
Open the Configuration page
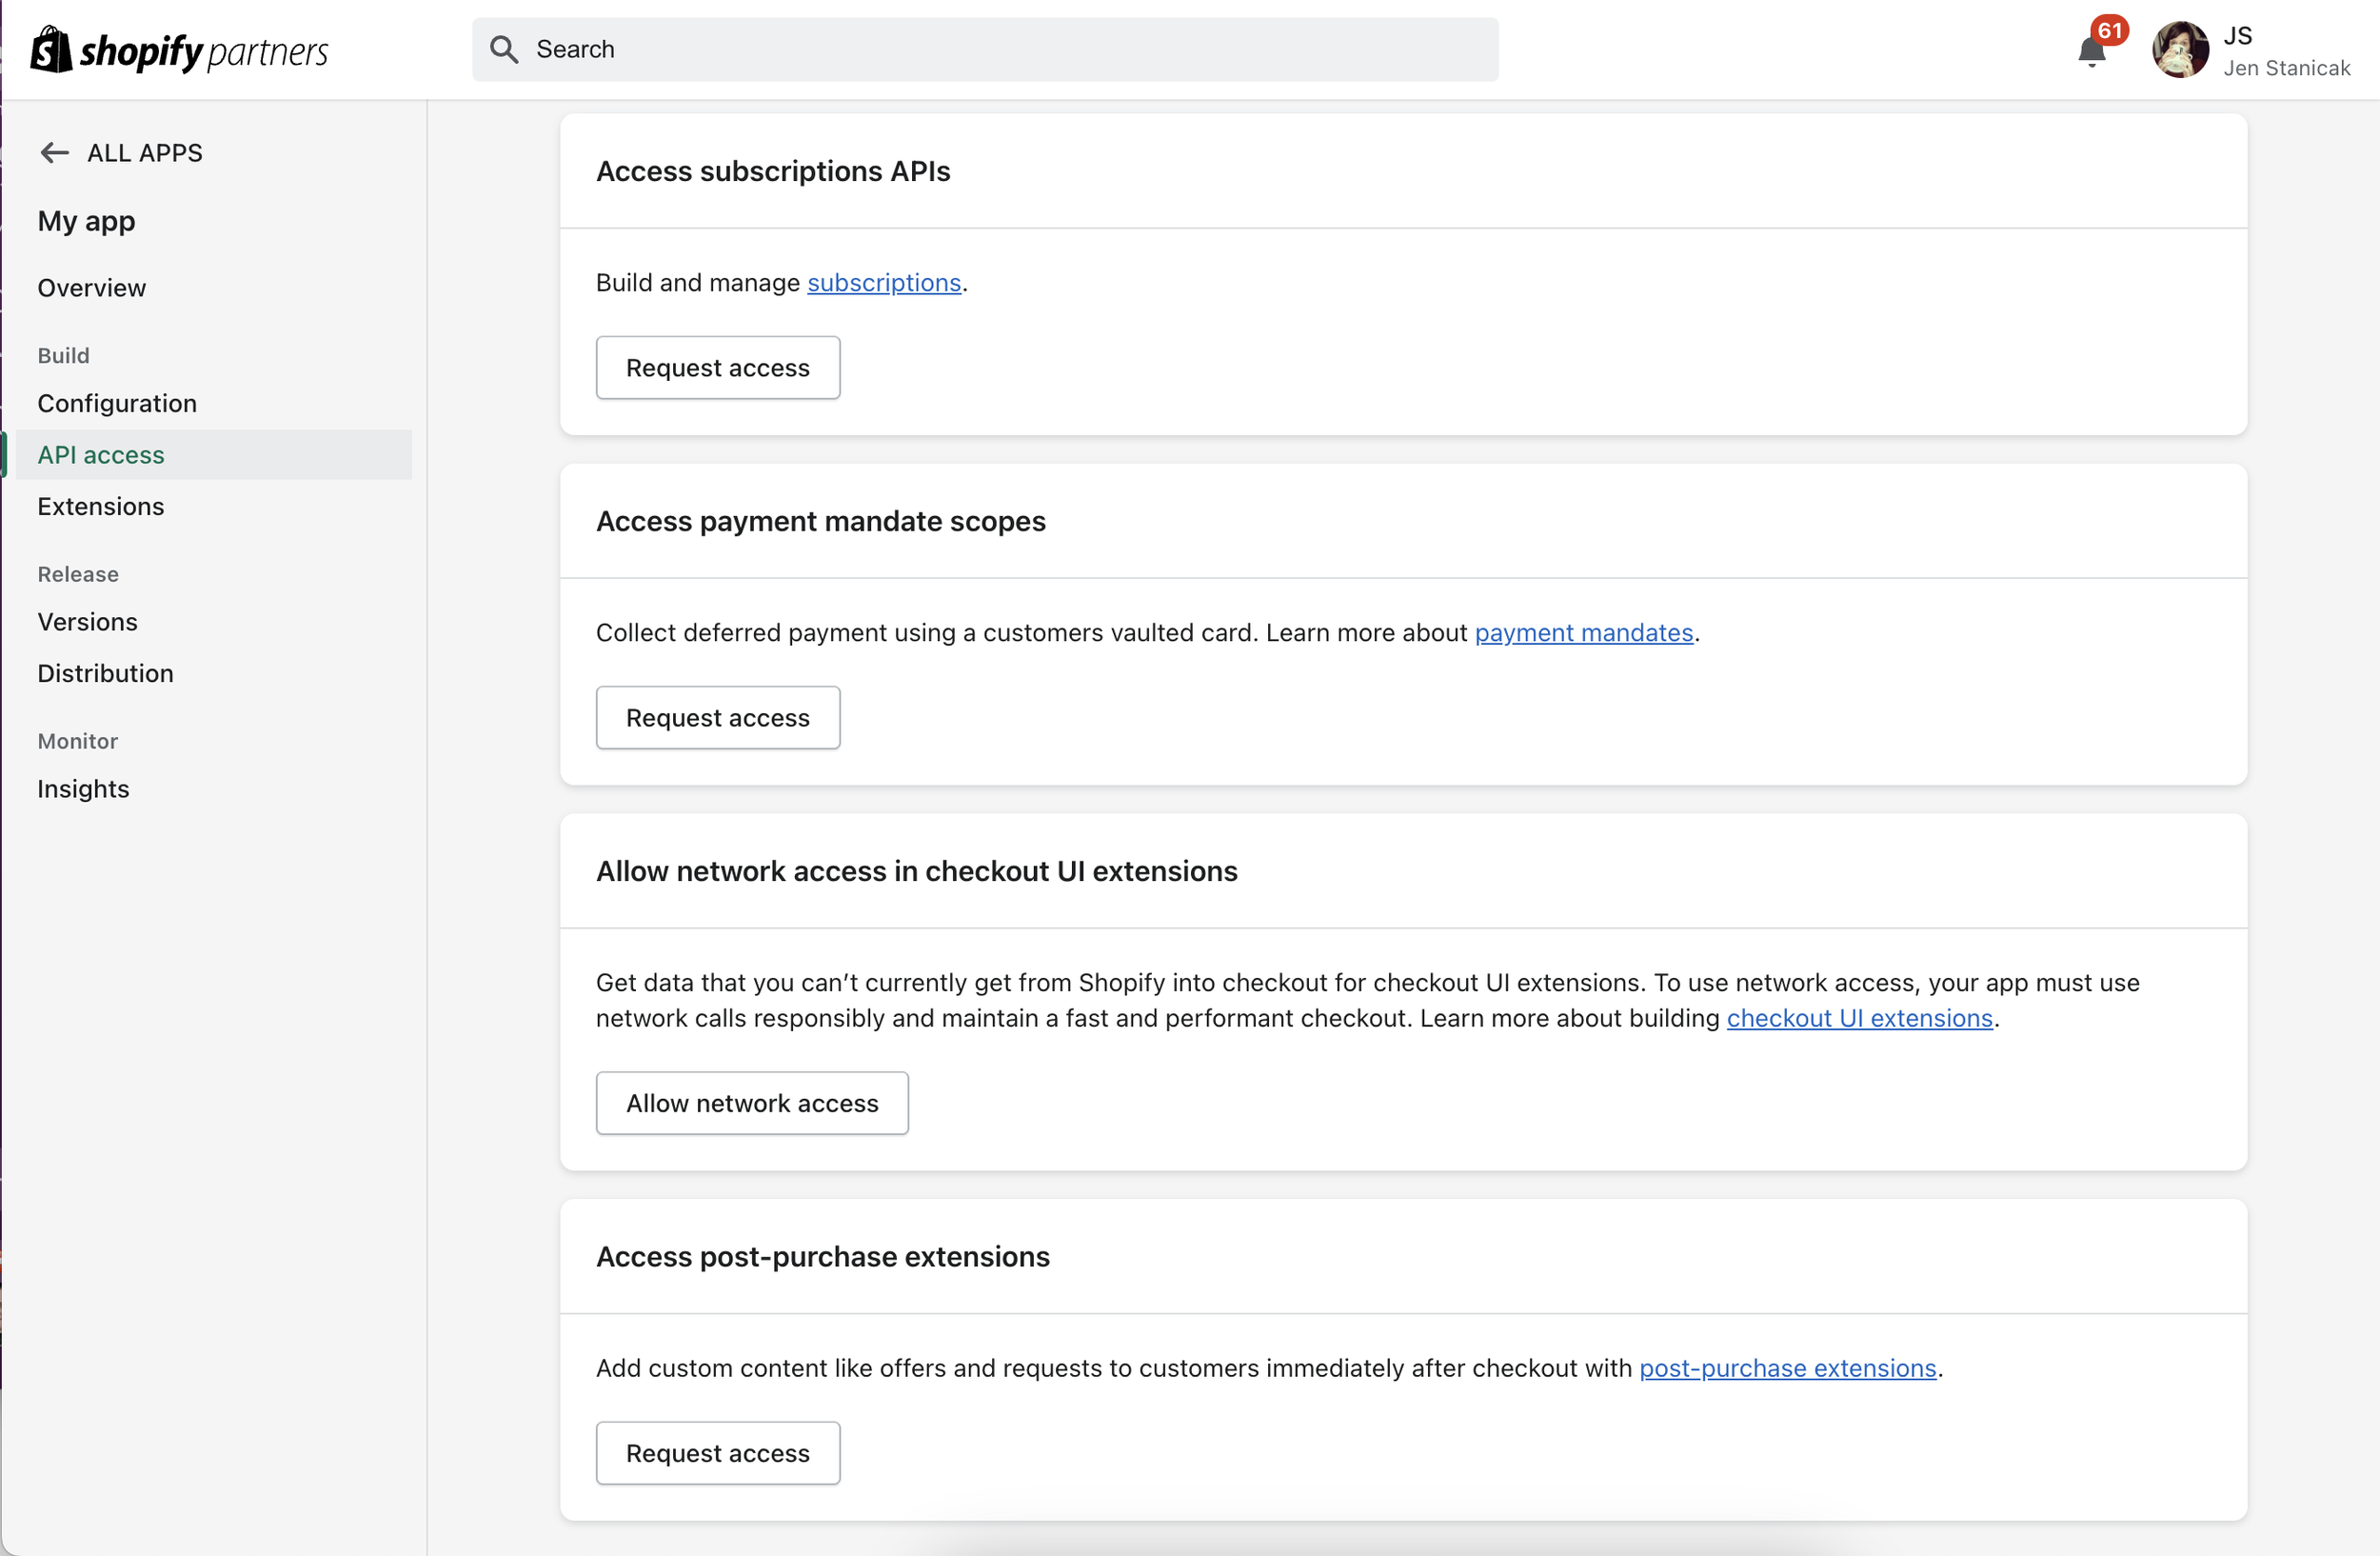tap(117, 403)
